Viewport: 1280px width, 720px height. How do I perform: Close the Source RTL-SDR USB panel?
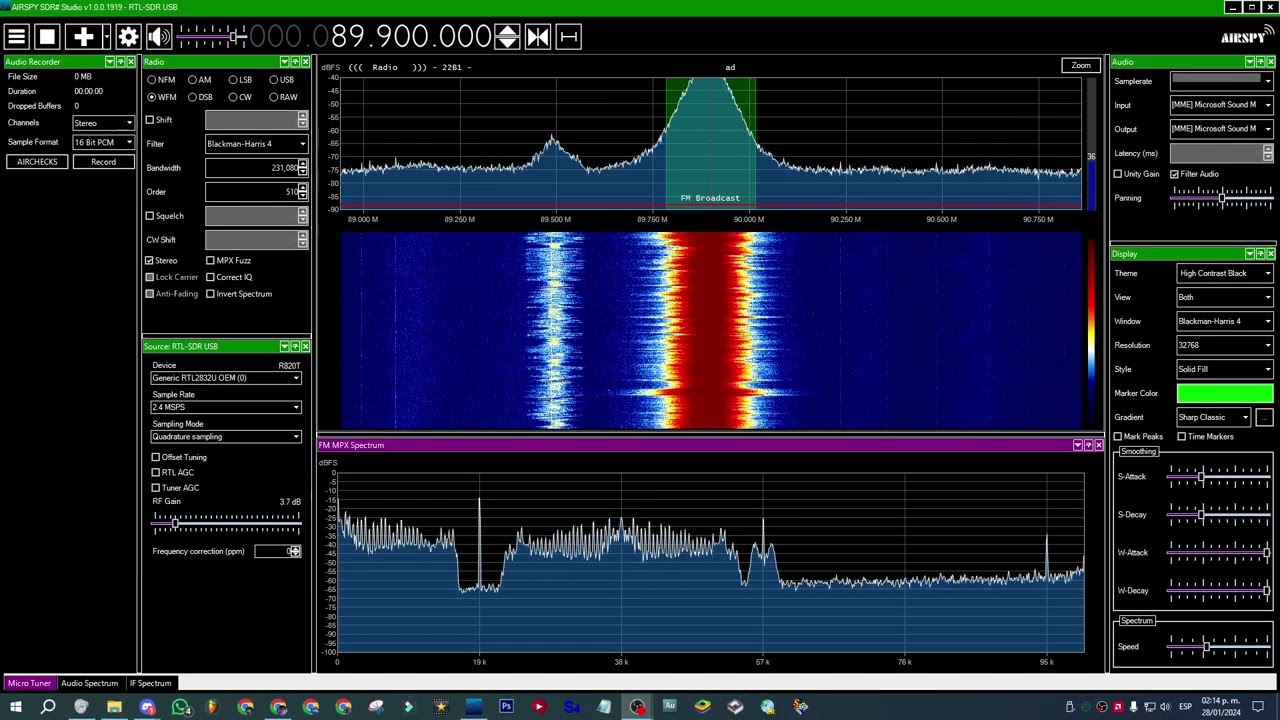point(305,346)
